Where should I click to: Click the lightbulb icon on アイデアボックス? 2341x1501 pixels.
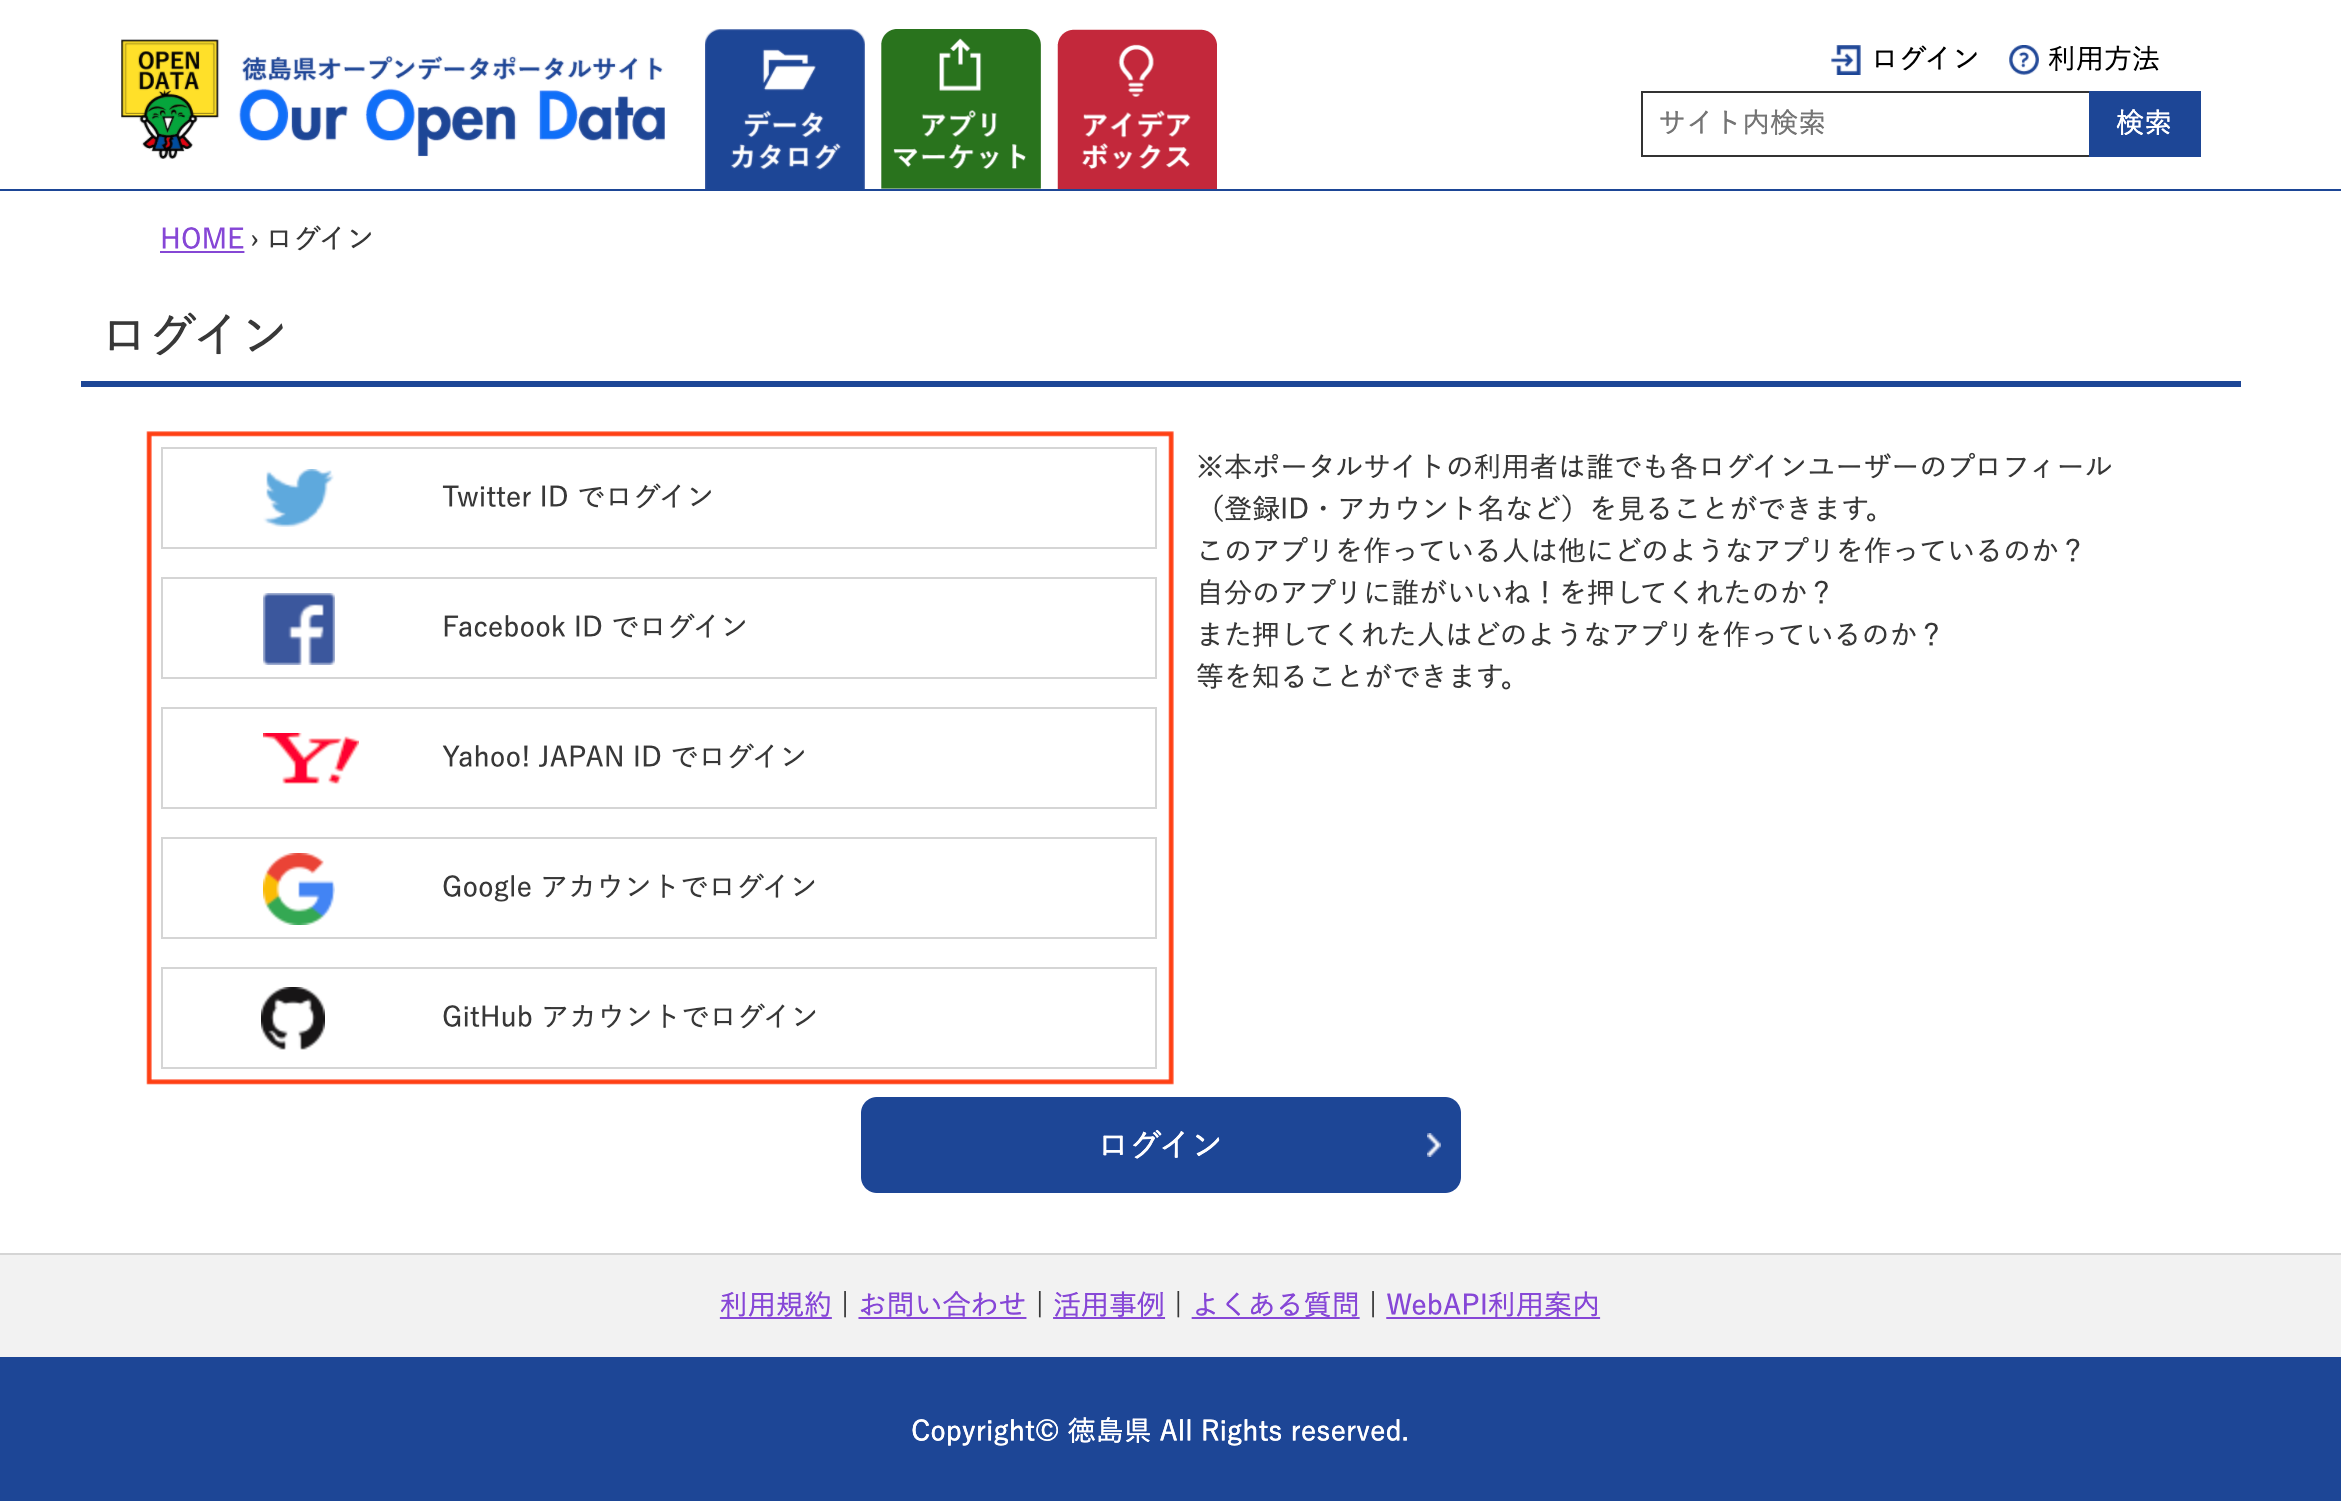pos(1136,70)
